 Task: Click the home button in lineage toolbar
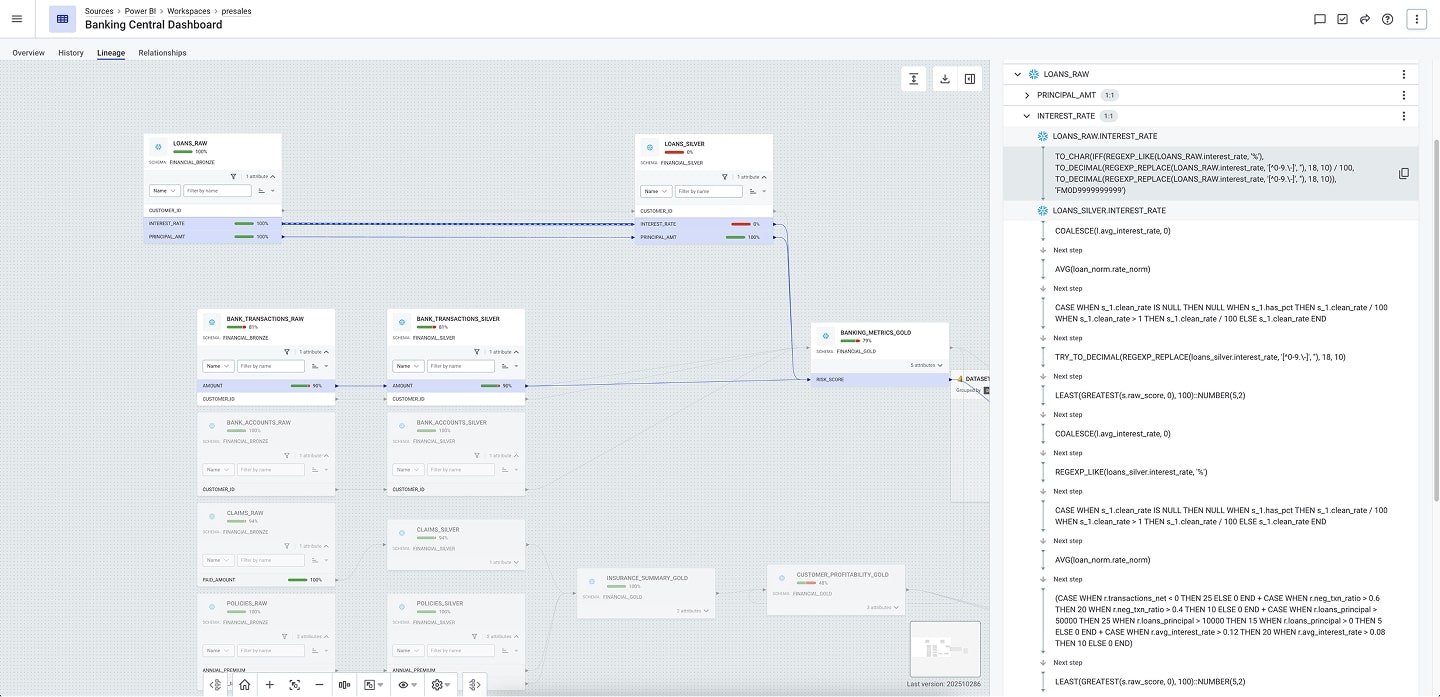pos(245,685)
